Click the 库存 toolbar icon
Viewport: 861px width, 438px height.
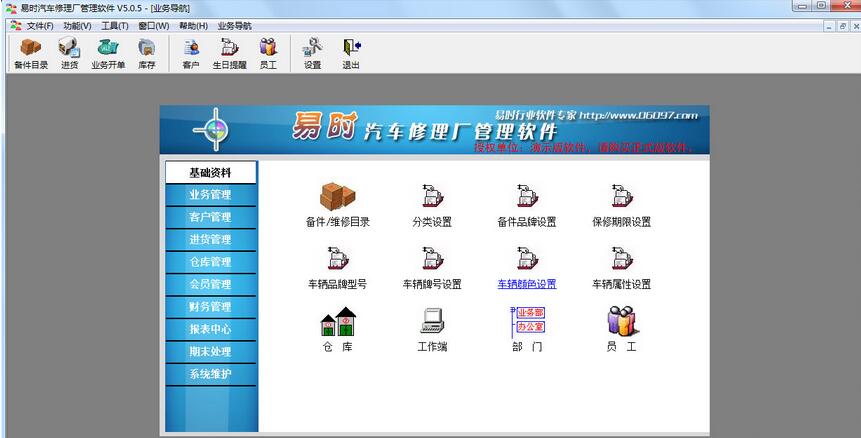pos(147,48)
